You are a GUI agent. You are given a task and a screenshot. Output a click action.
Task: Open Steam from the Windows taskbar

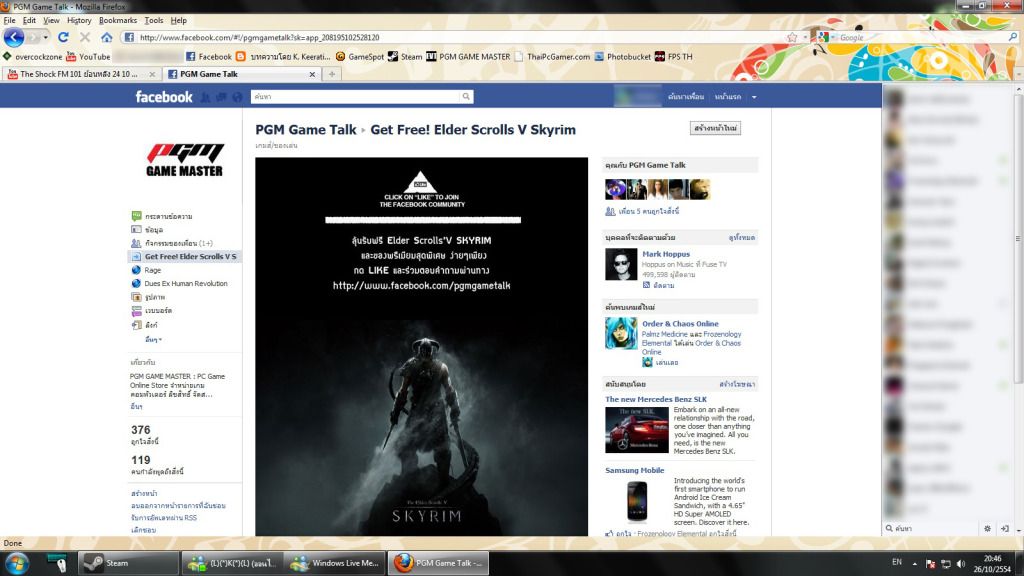pos(128,563)
